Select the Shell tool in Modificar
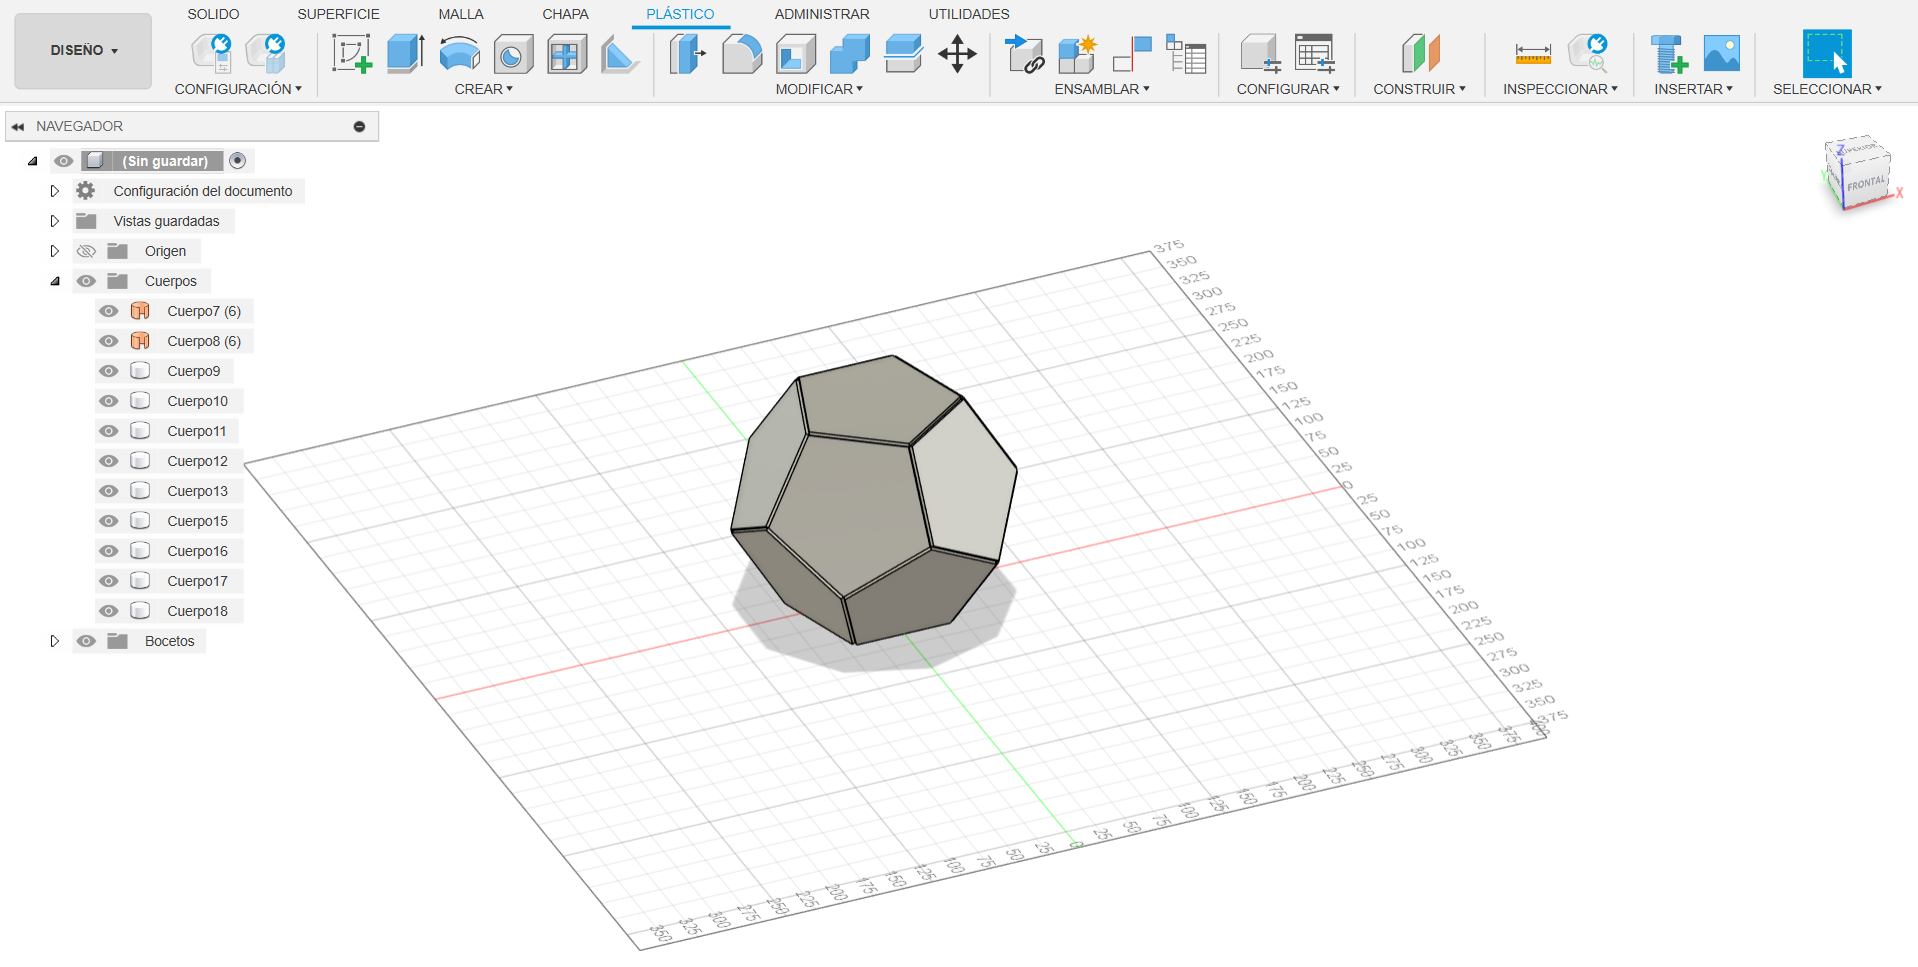The image size is (1918, 967). click(796, 54)
